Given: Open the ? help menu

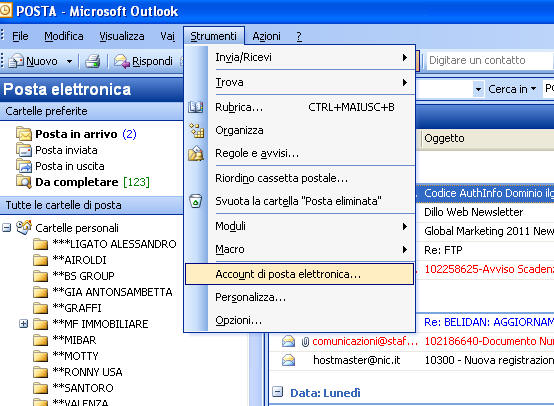Looking at the screenshot, I should pyautogui.click(x=299, y=36).
